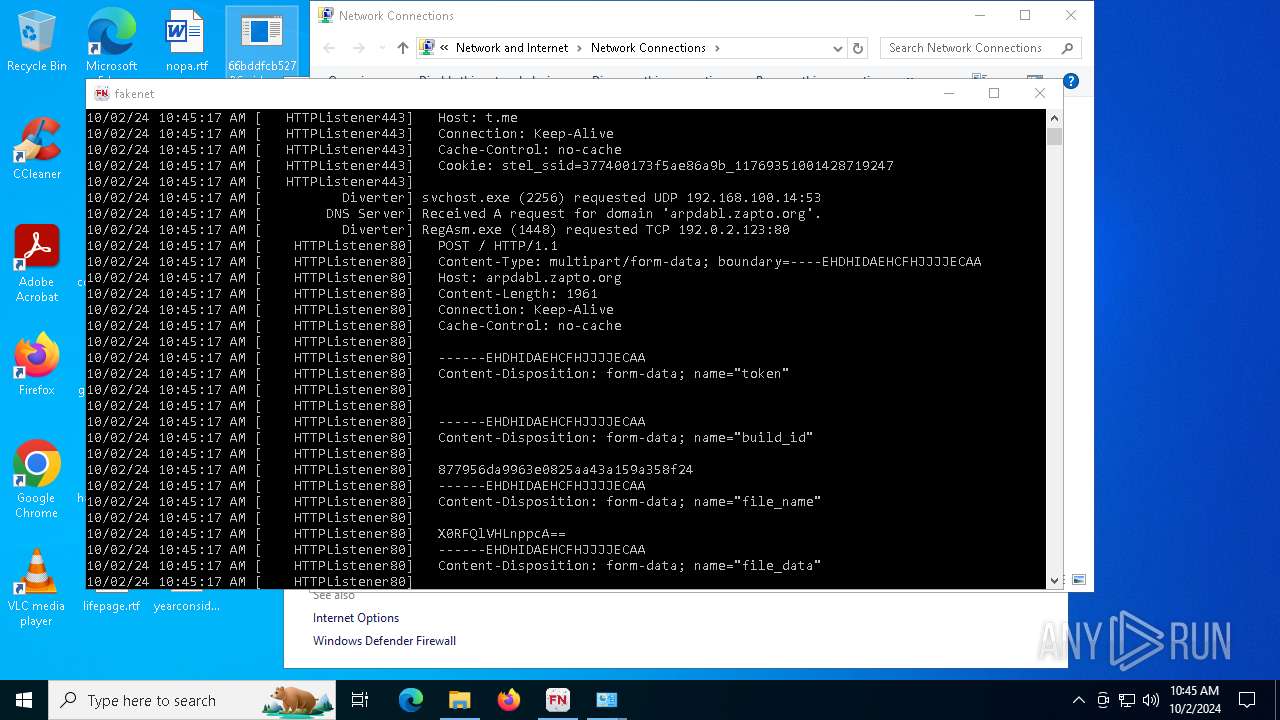
Task: Open Firefox from the taskbar
Action: click(509, 700)
